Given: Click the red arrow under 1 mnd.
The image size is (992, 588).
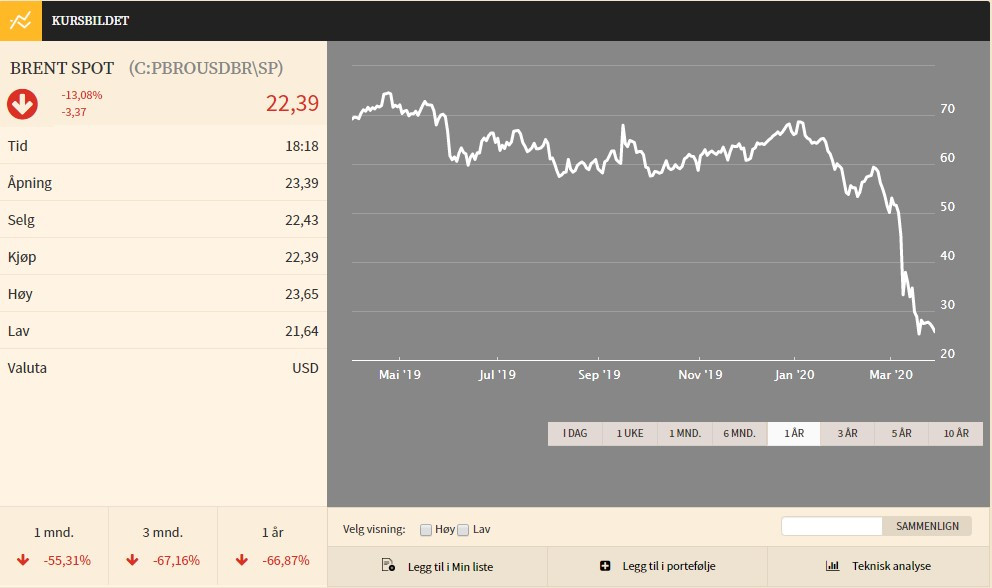Looking at the screenshot, I should click(22, 560).
